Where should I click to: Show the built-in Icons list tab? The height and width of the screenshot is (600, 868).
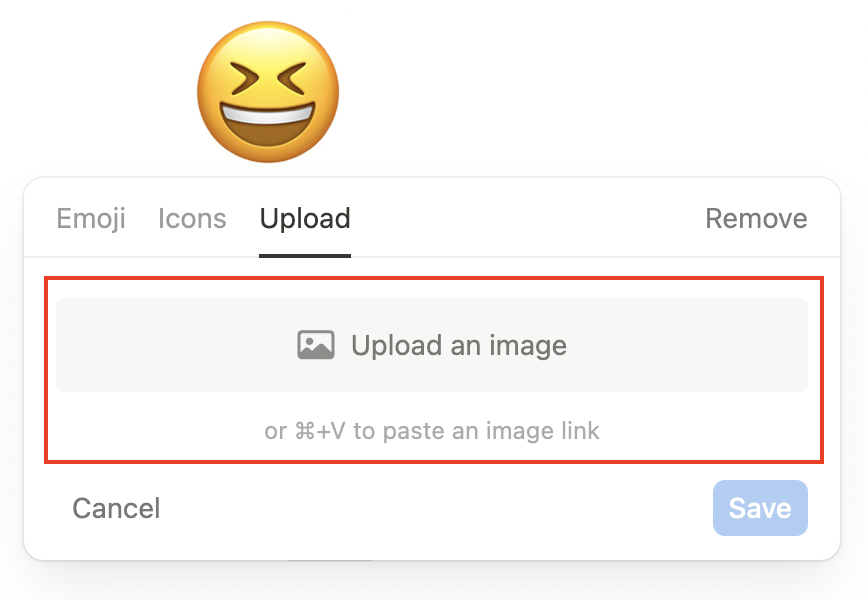click(192, 218)
